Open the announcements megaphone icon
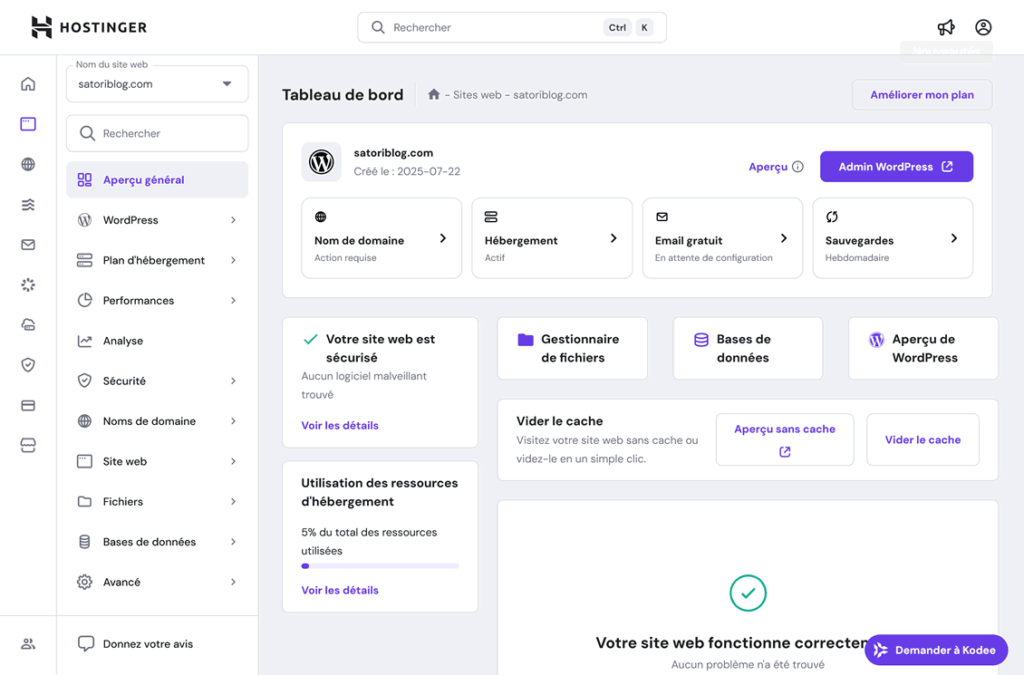The width and height of the screenshot is (1024, 675). click(x=946, y=27)
